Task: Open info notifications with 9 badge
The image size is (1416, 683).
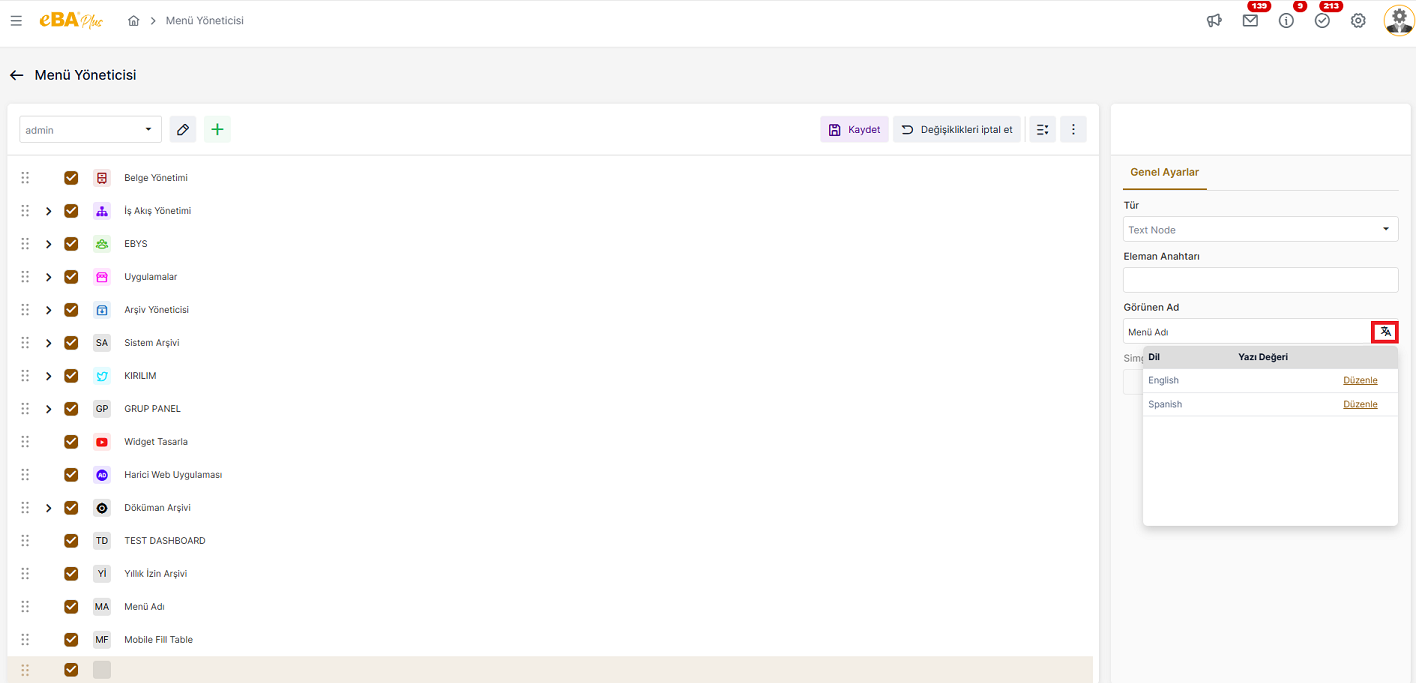Action: (1286, 20)
